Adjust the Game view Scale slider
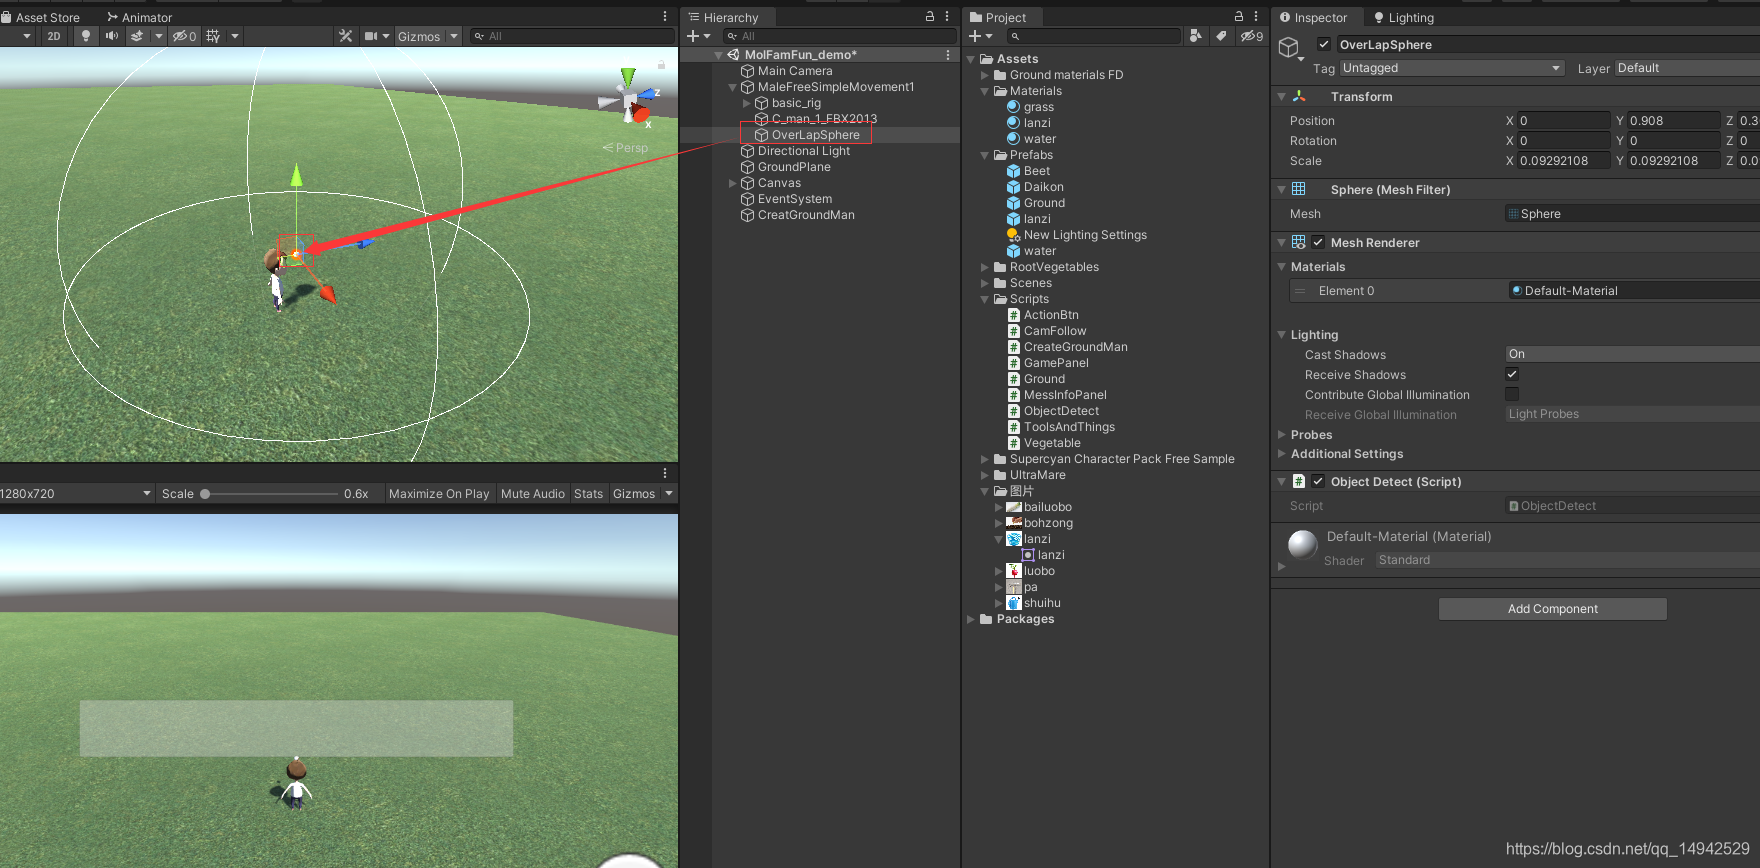This screenshot has height=868, width=1760. tap(270, 494)
